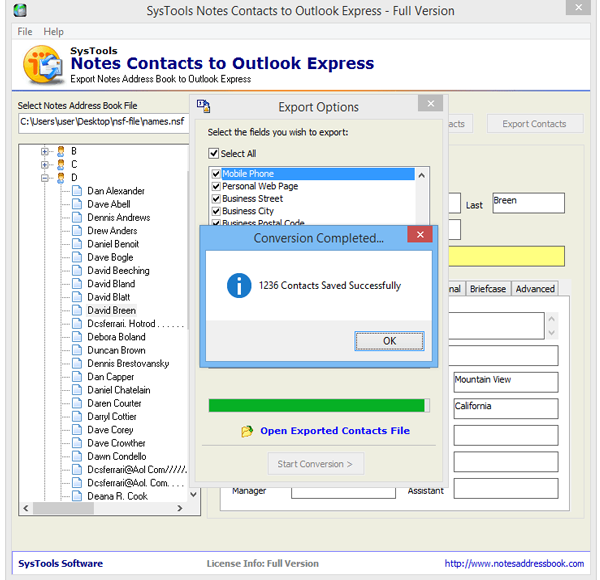Image resolution: width=600 pixels, height=580 pixels.
Task: Close the Export Options window
Action: coord(430,103)
